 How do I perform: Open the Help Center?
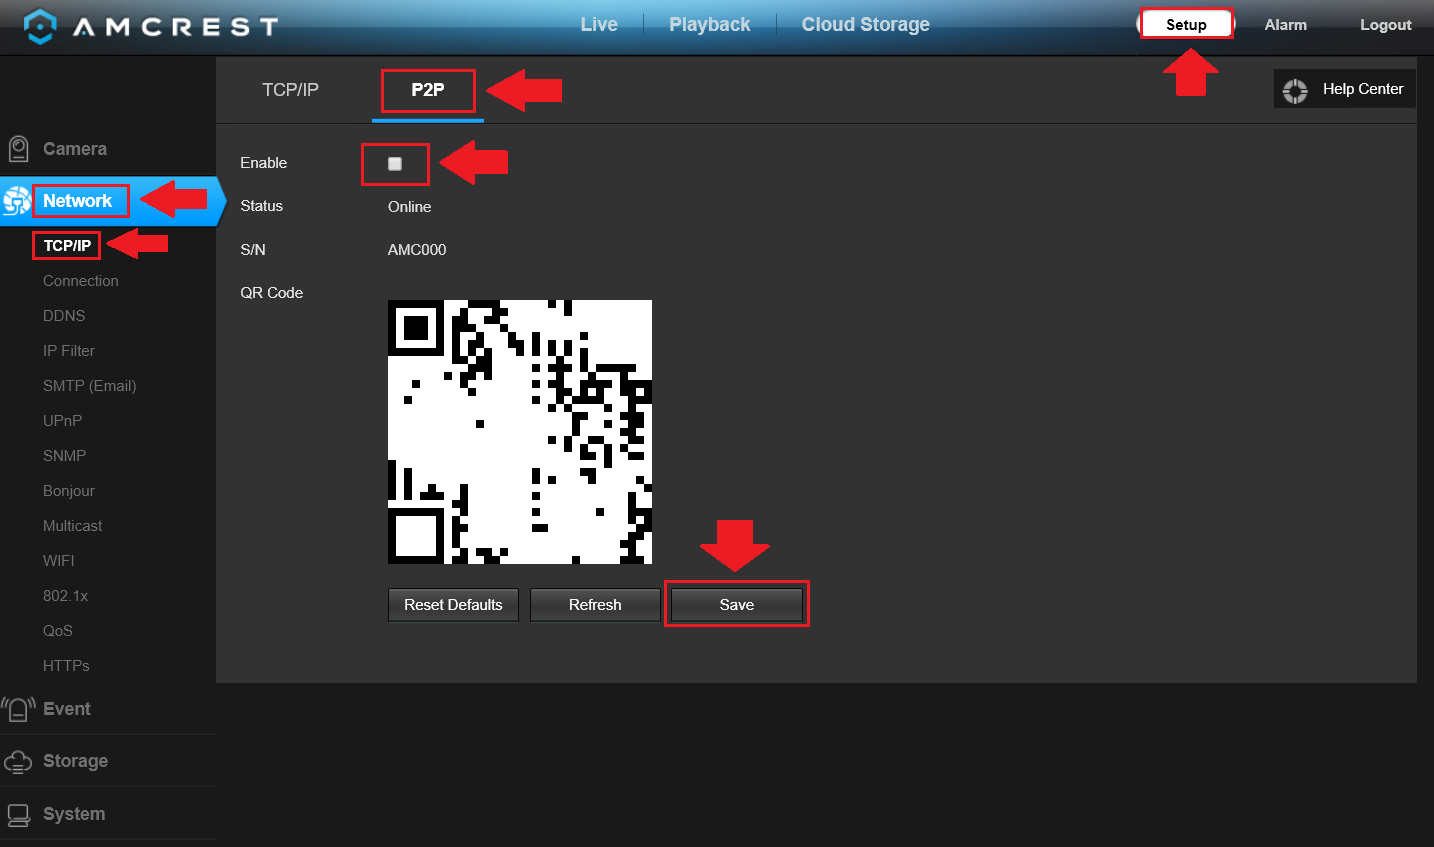pyautogui.click(x=1345, y=89)
